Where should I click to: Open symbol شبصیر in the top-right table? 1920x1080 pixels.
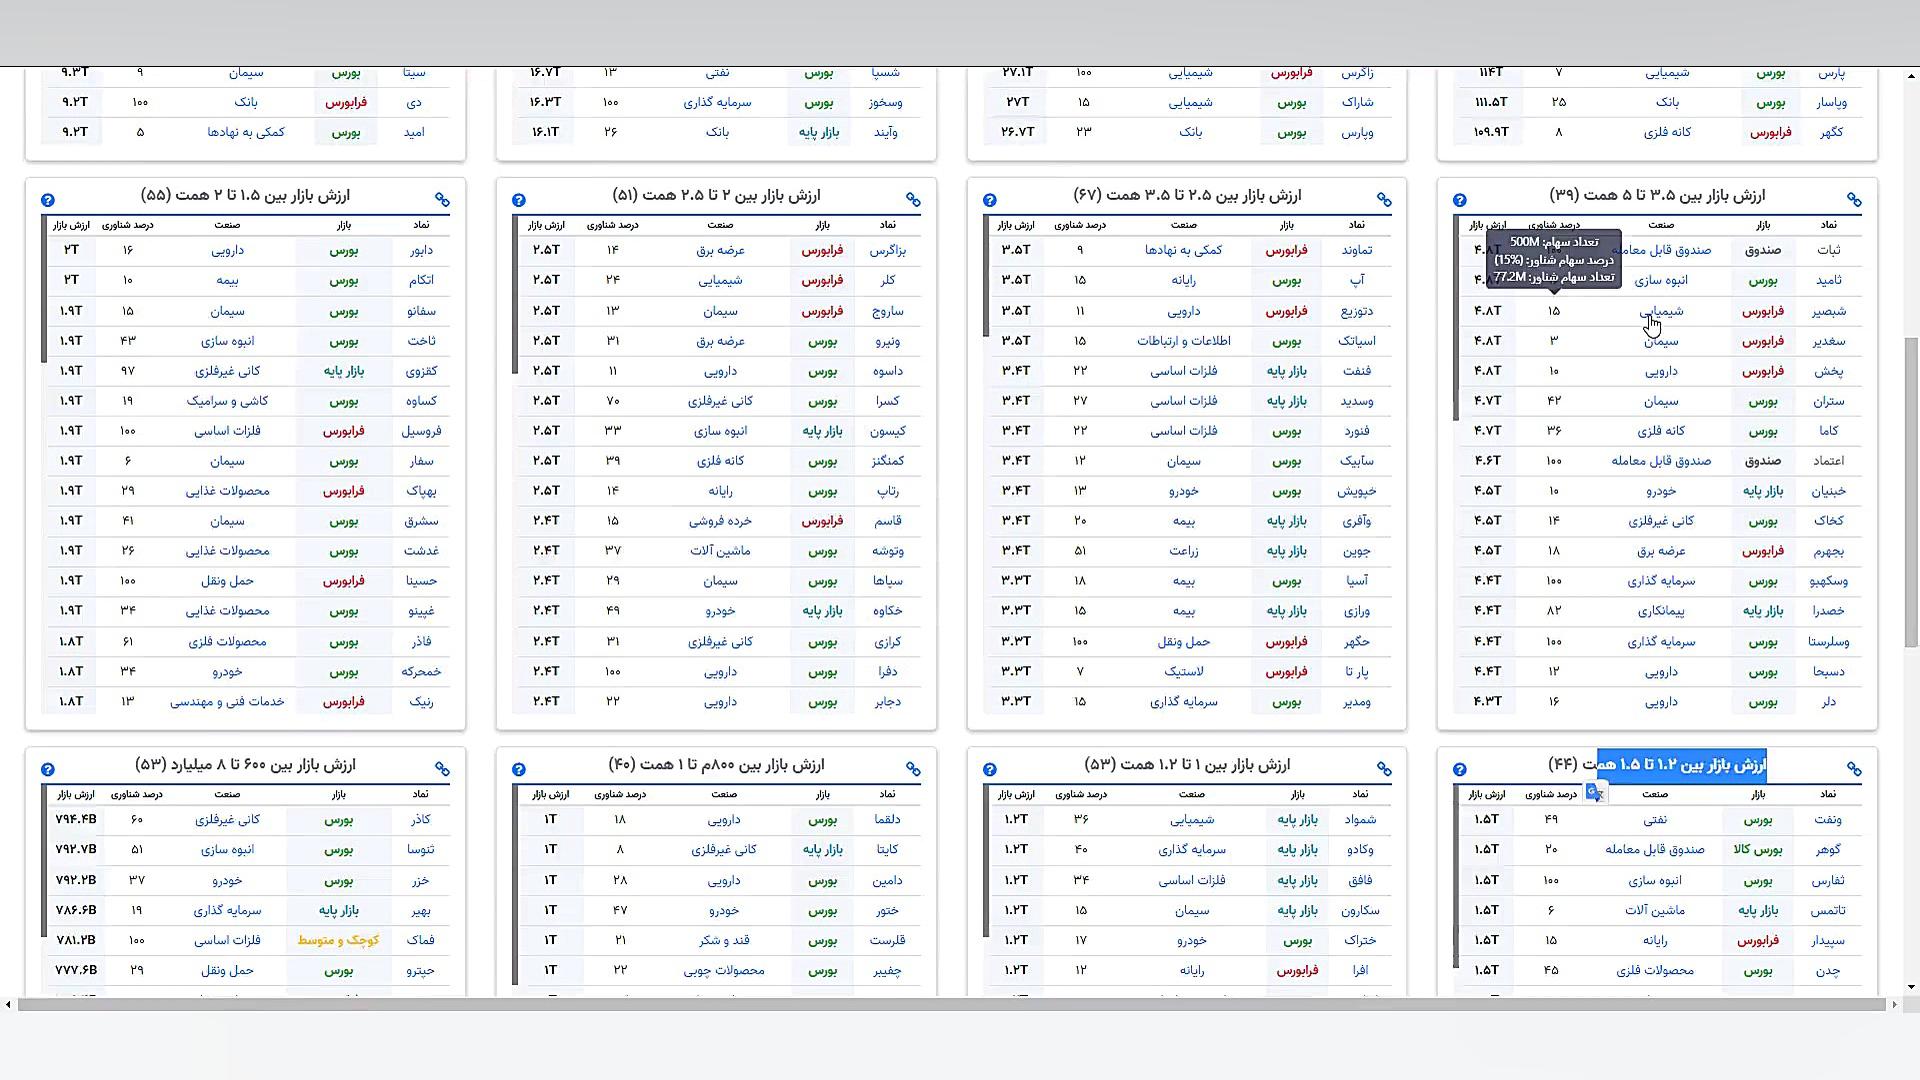(1828, 311)
